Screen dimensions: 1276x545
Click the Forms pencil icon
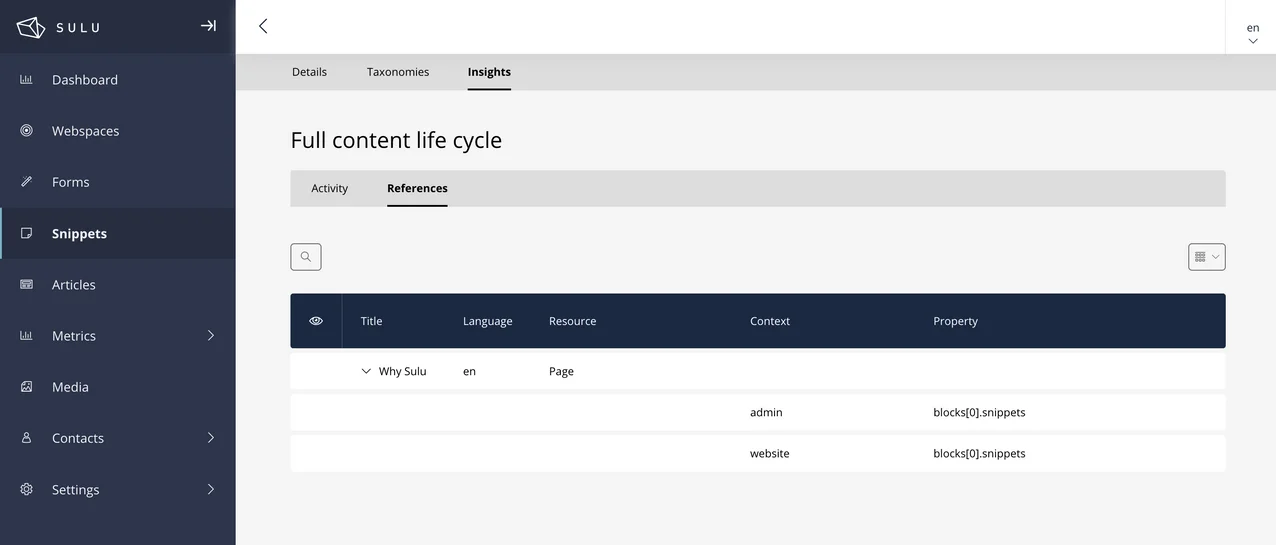(27, 182)
